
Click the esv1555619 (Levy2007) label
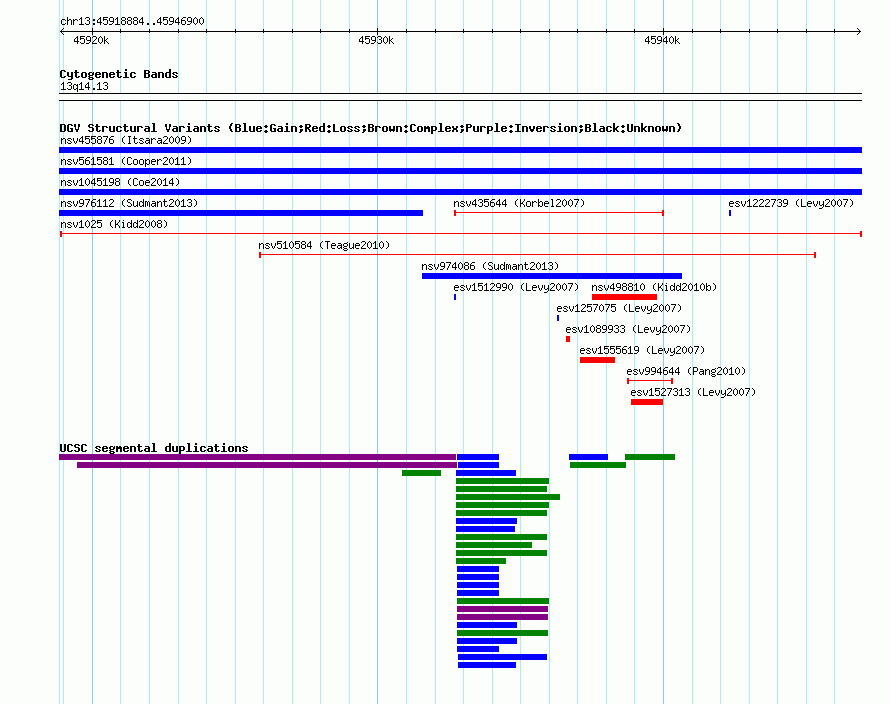pyautogui.click(x=642, y=350)
